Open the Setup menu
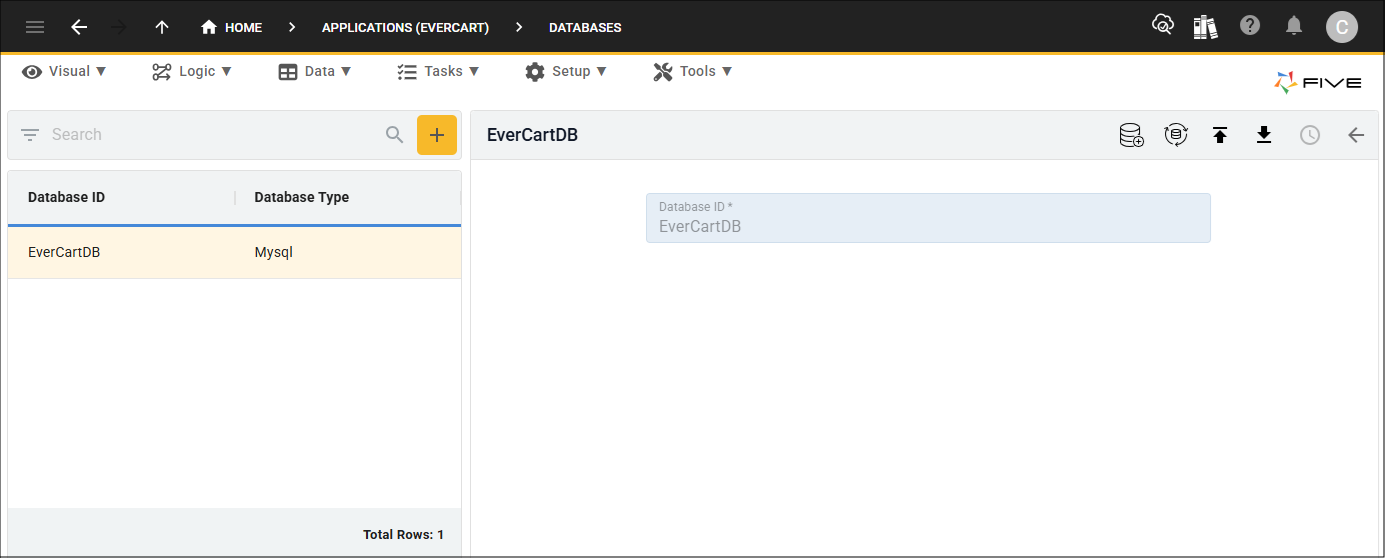The width and height of the screenshot is (1385, 558). 566,71
